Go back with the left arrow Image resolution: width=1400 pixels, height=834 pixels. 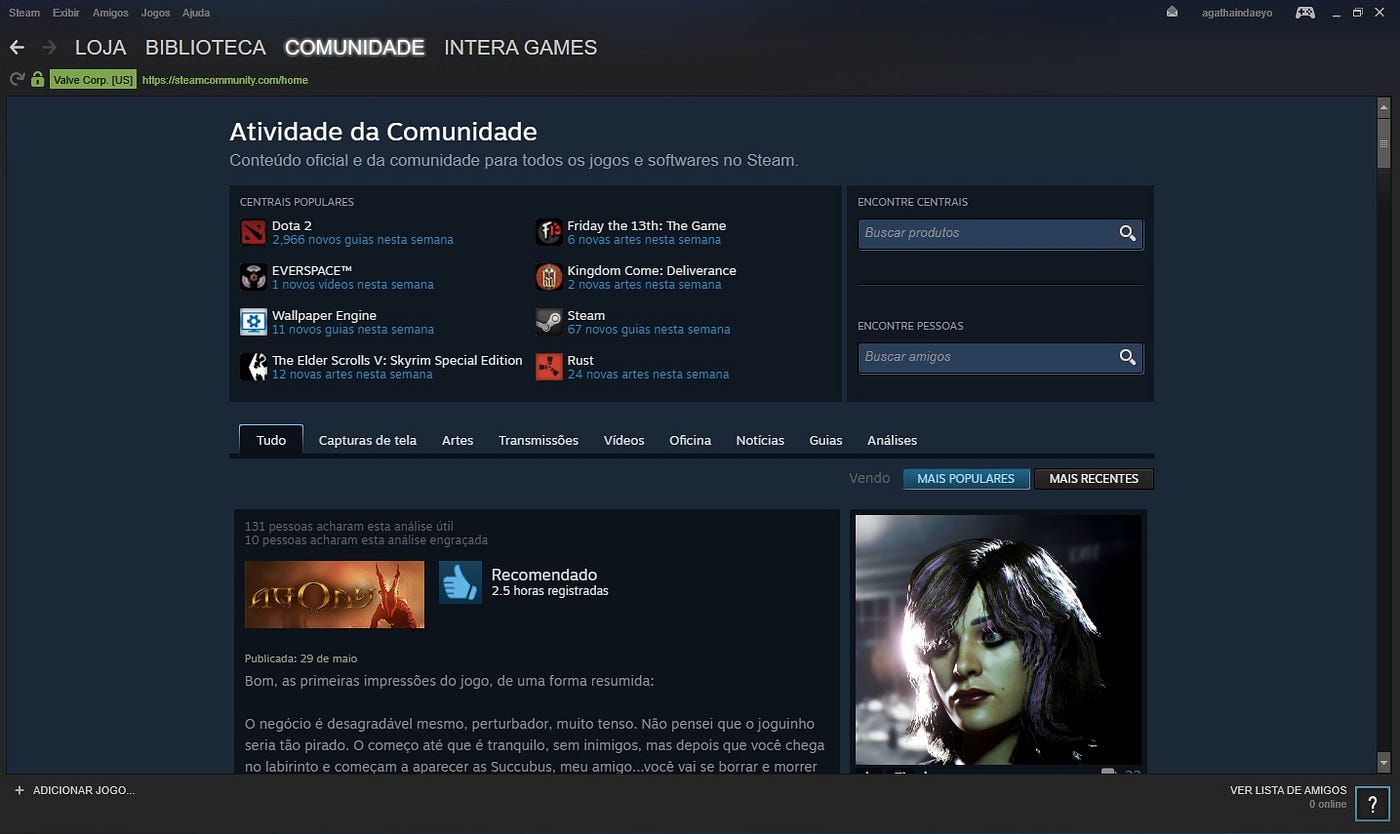click(x=16, y=47)
